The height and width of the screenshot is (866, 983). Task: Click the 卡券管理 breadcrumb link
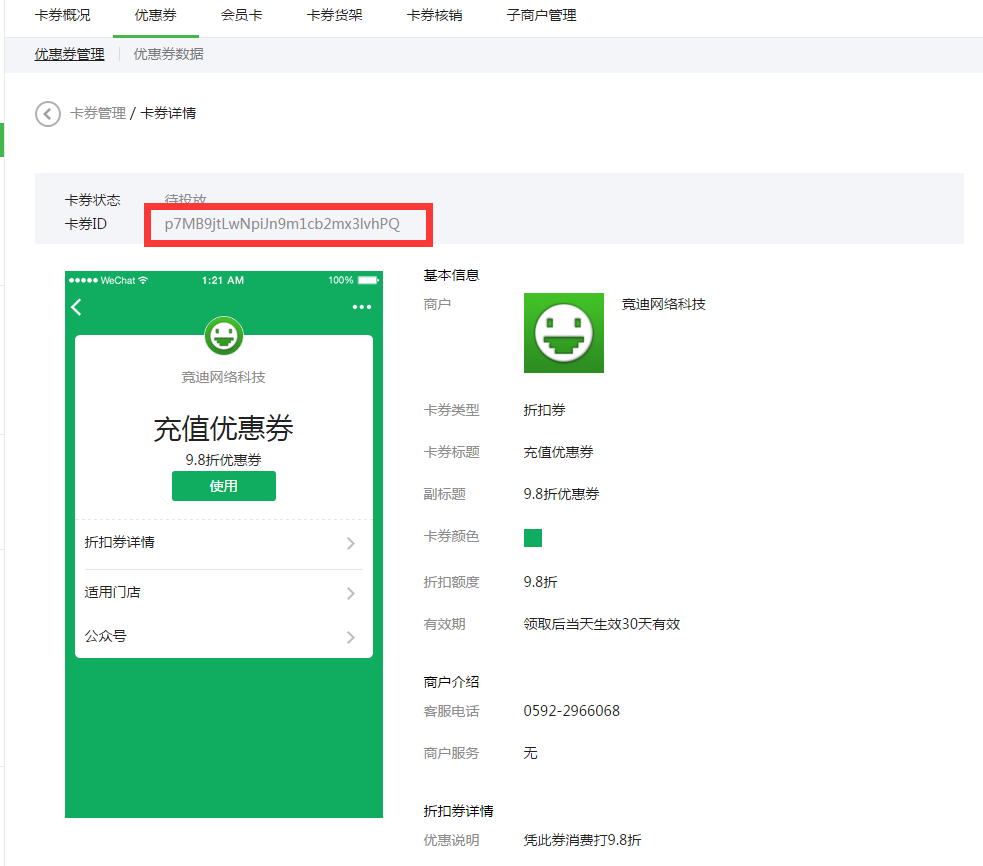[x=97, y=114]
